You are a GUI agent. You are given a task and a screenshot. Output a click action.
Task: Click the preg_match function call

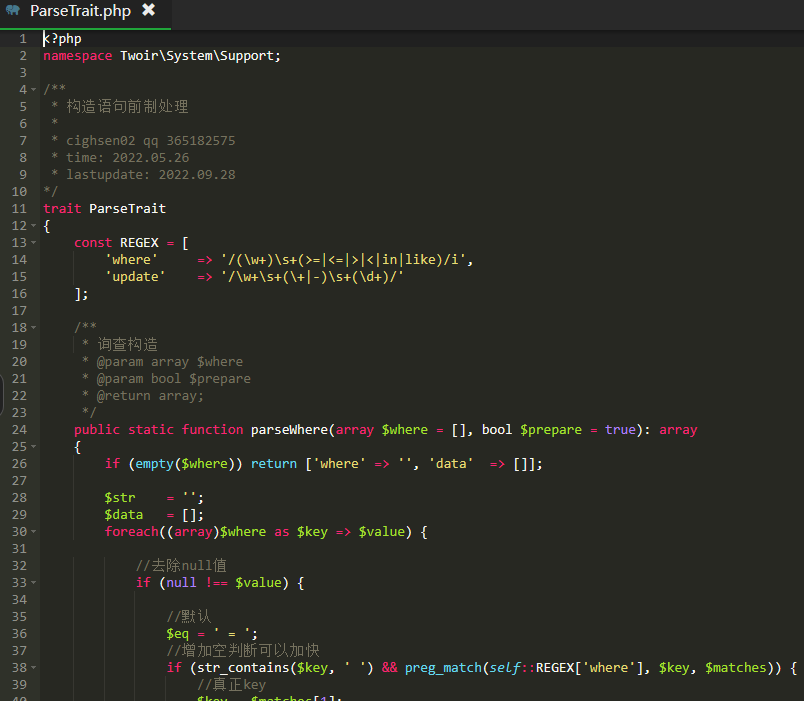click(443, 667)
